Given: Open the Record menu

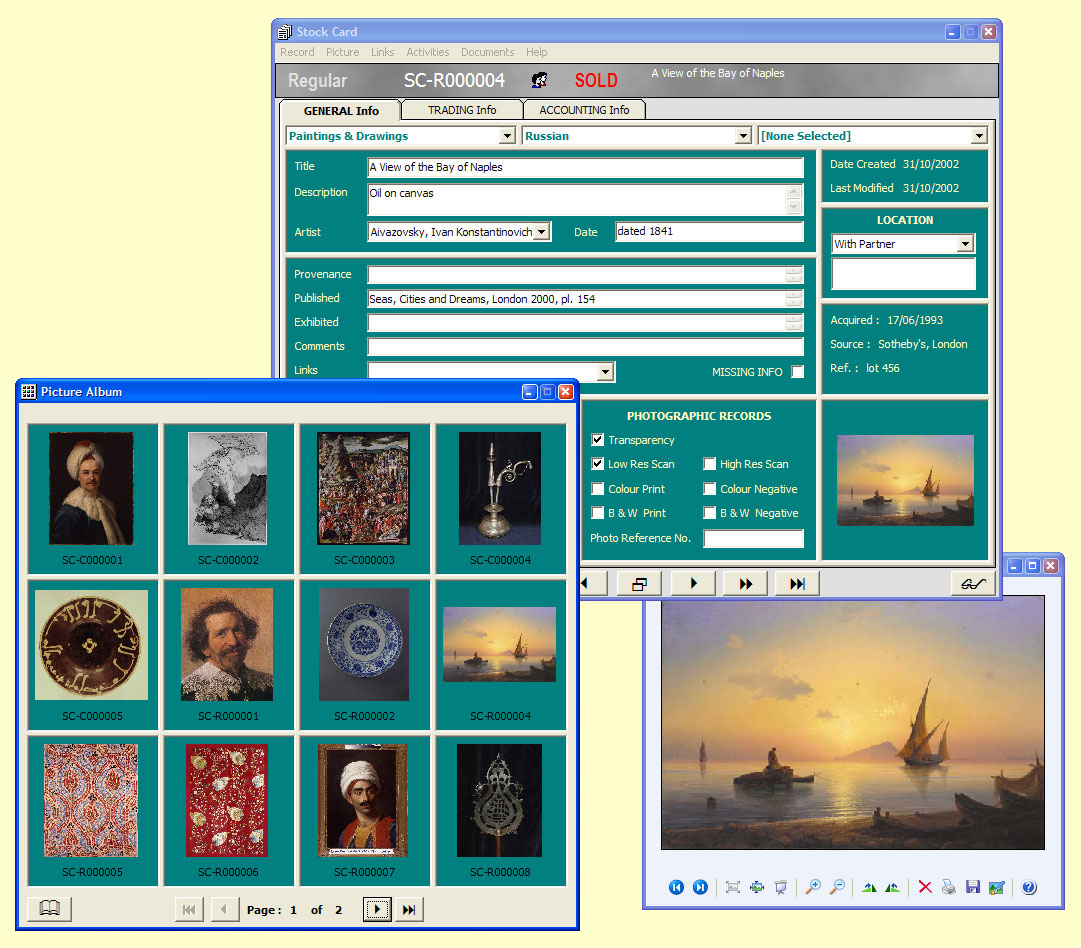Looking at the screenshot, I should [x=297, y=52].
